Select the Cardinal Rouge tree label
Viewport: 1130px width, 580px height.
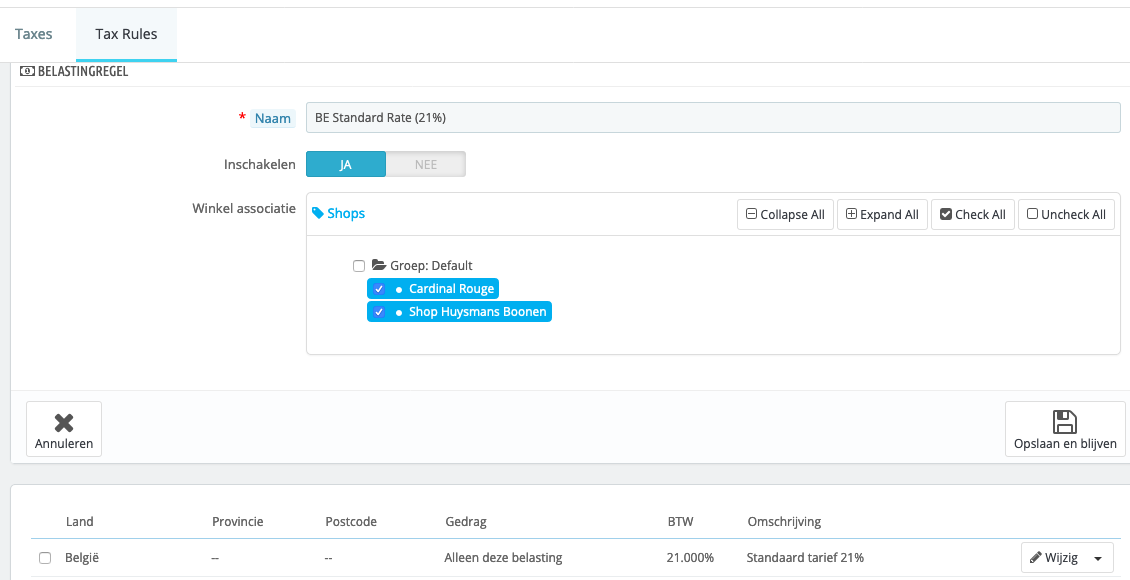[451, 289]
